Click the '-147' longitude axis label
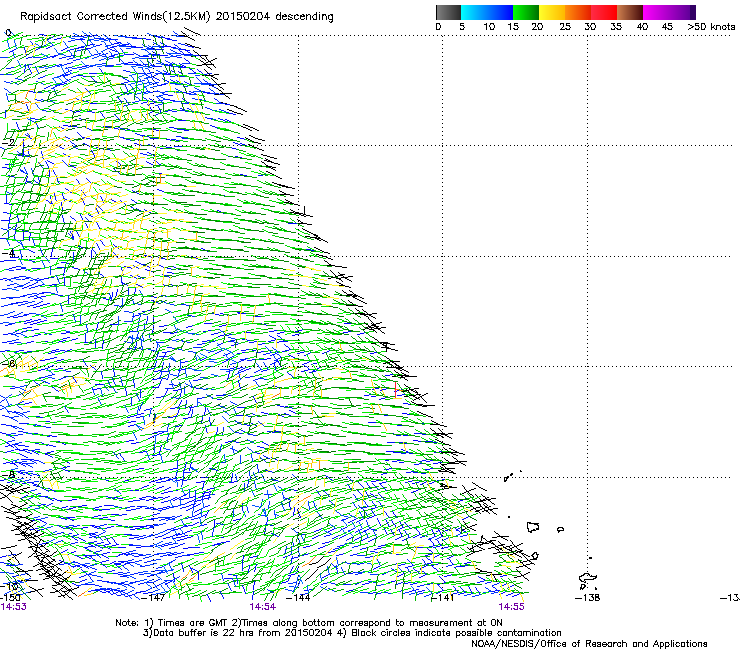The width and height of the screenshot is (740, 650). pos(154,598)
